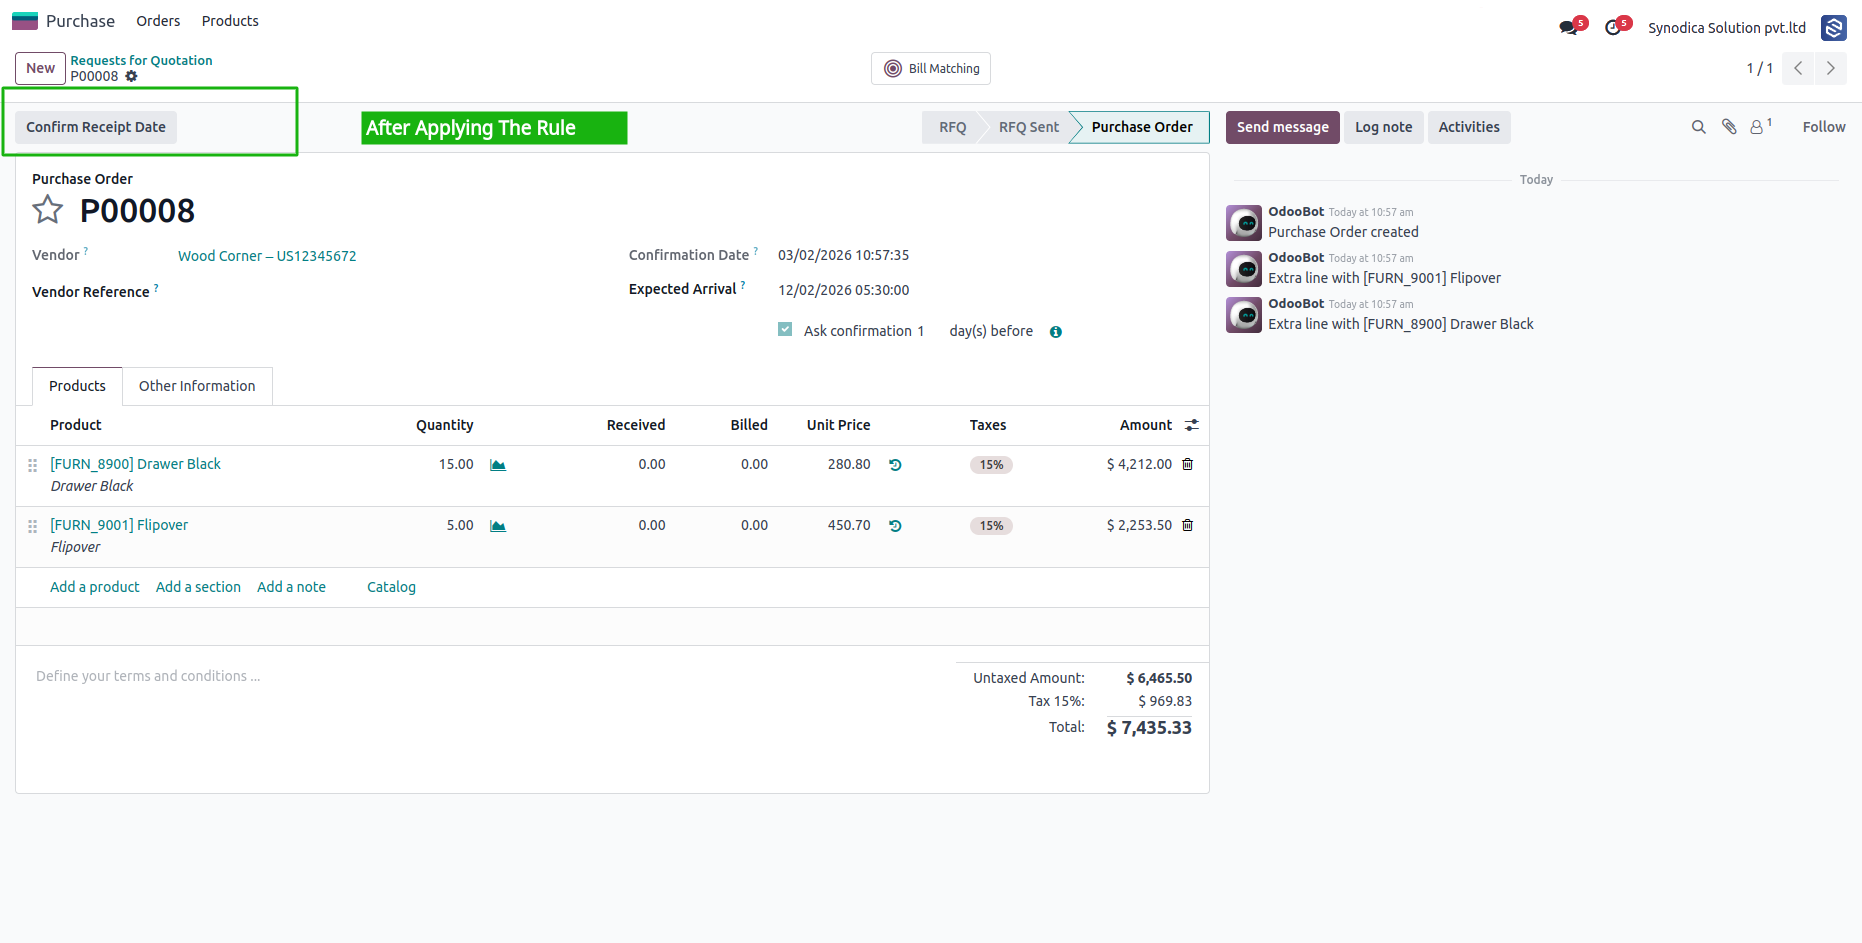
Task: Uncheck the Ask confirmation checkbox
Action: click(x=785, y=330)
